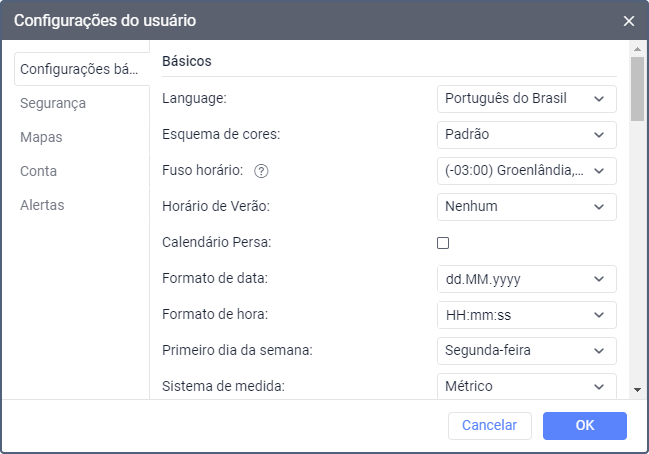Select the Configurações básicas tab
This screenshot has width=649, height=454.
tap(80, 69)
